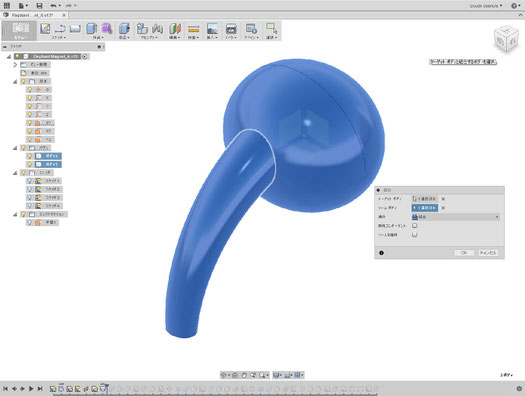Click the Save icon in the top bar
Image resolution: width=525 pixels, height=396 pixels.
[x=39, y=6]
